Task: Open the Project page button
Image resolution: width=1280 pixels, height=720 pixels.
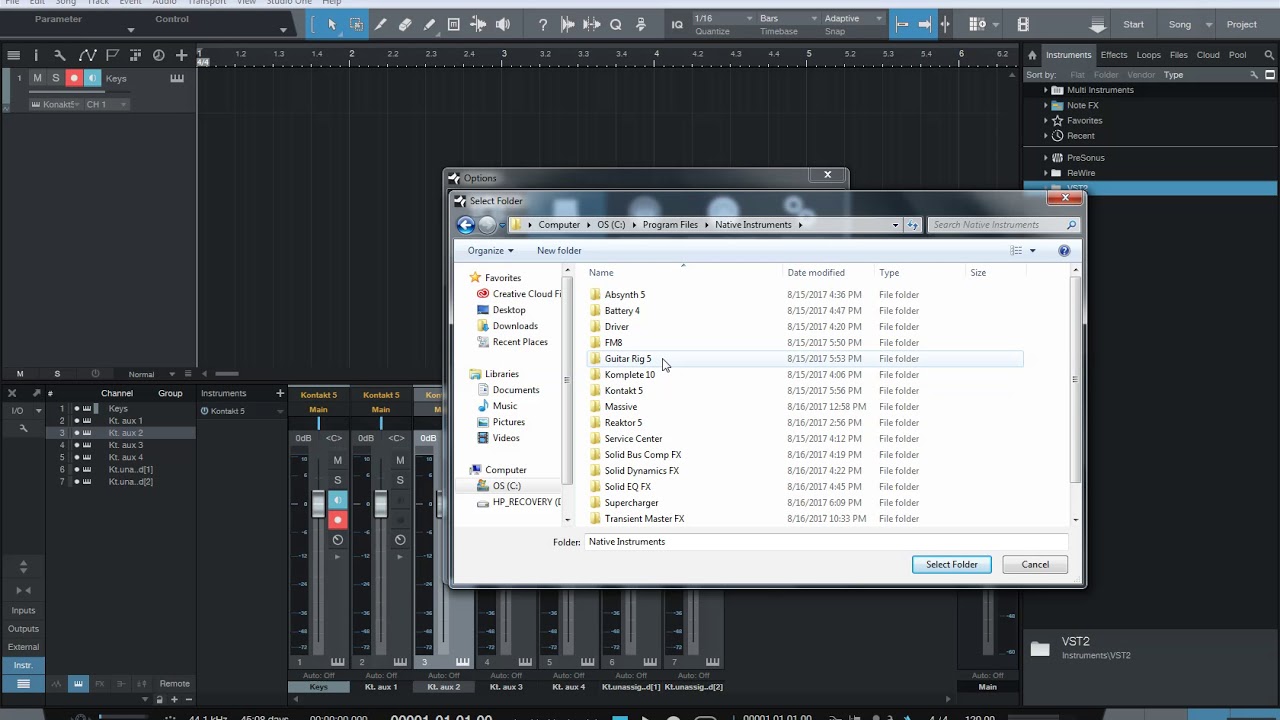Action: [1241, 24]
